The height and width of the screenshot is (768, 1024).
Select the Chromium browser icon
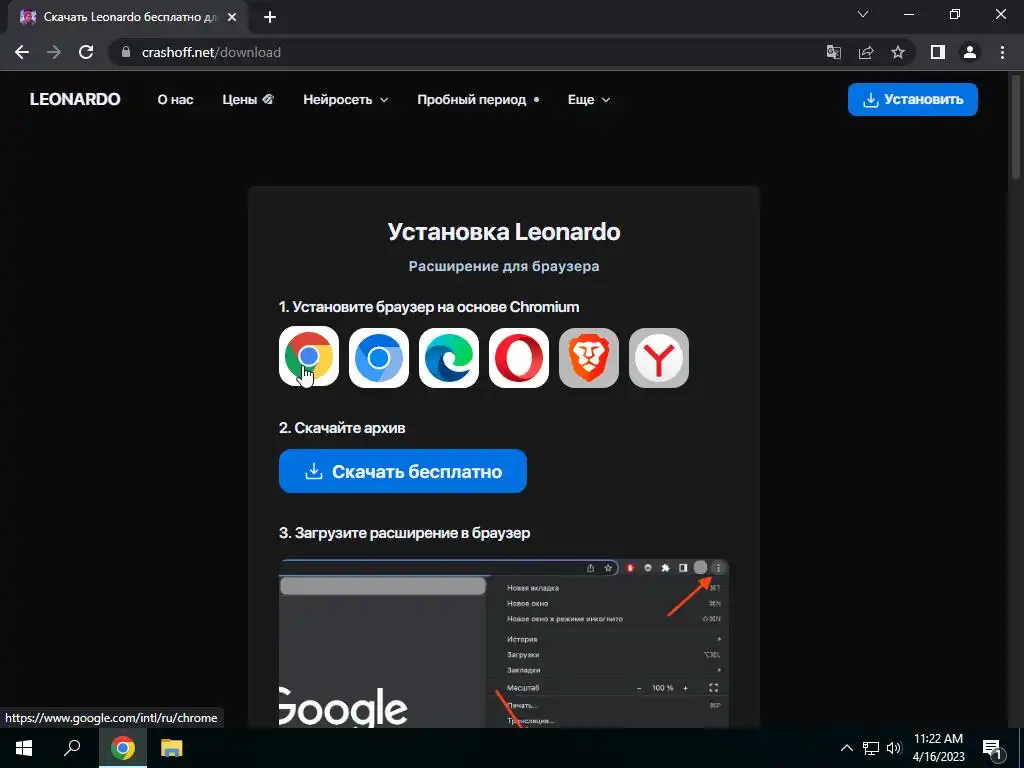pos(379,357)
